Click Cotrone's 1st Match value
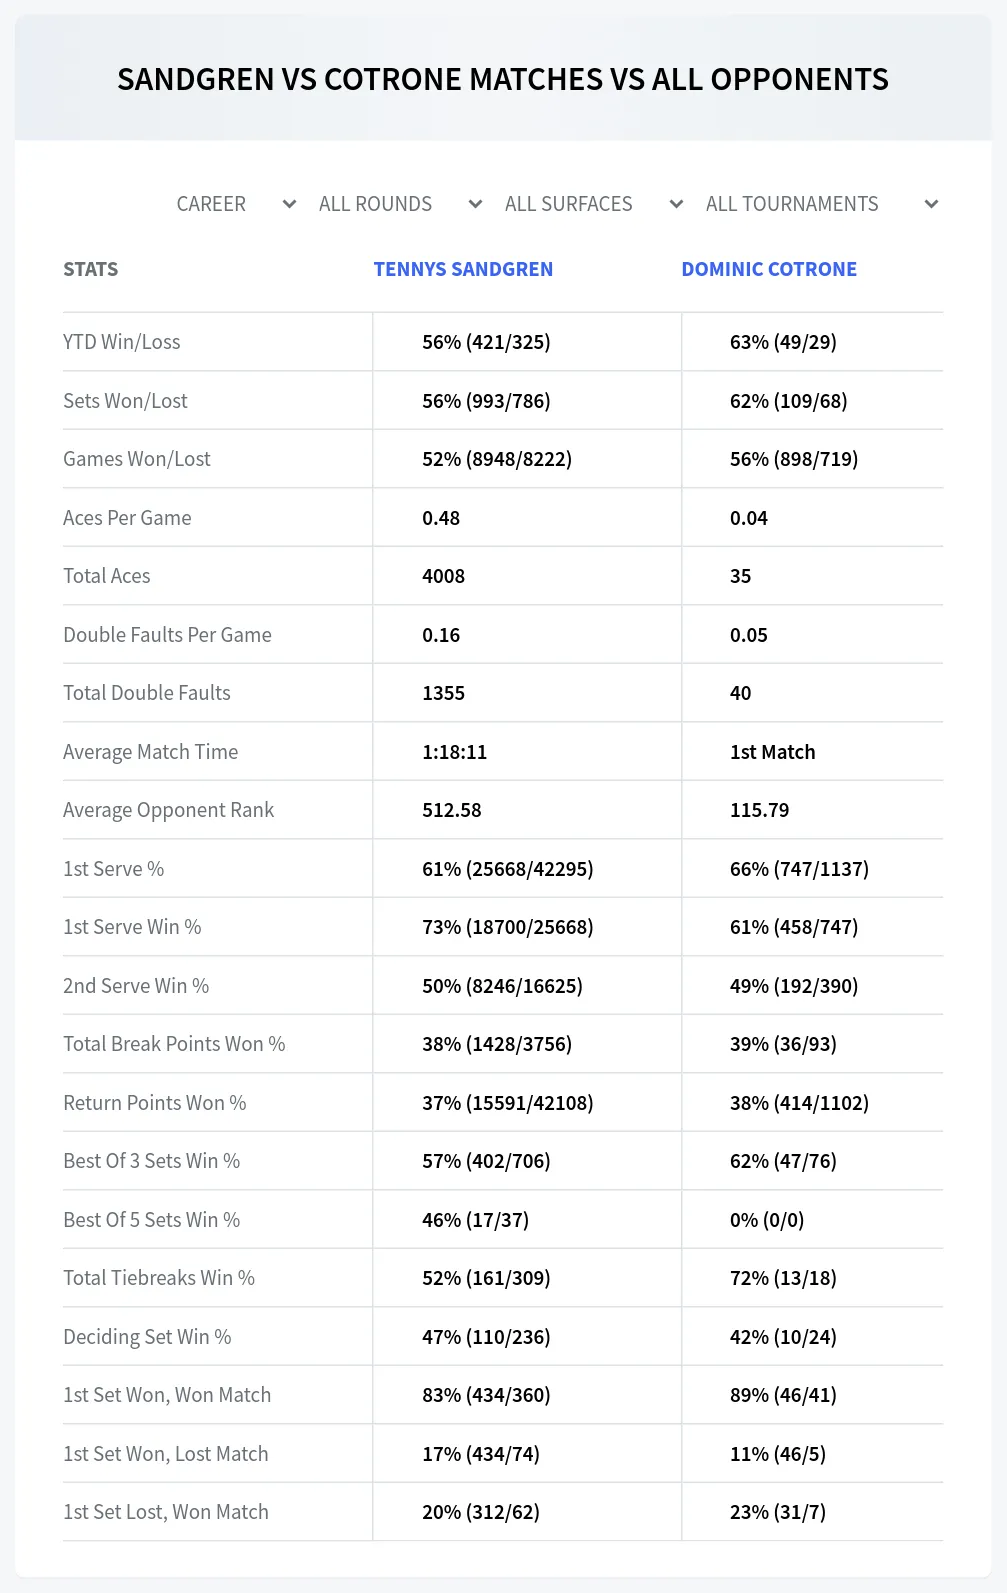The width and height of the screenshot is (1007, 1593). pos(773,752)
